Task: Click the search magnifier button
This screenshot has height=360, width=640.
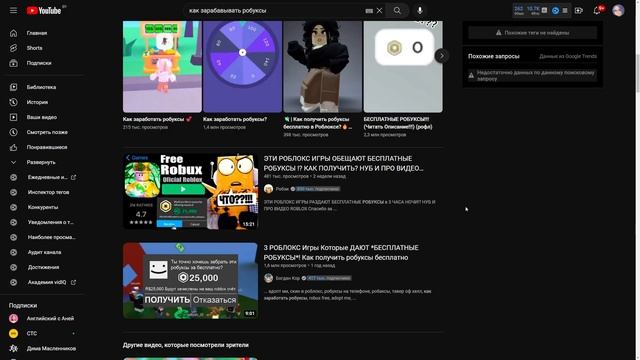Action: (397, 11)
